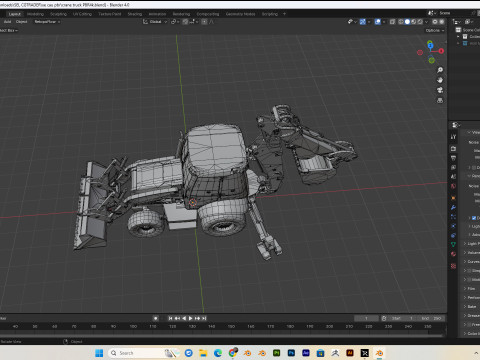Open the RetopoFlow dropdown menu
Screen dimensions: 480x360
(x=47, y=22)
